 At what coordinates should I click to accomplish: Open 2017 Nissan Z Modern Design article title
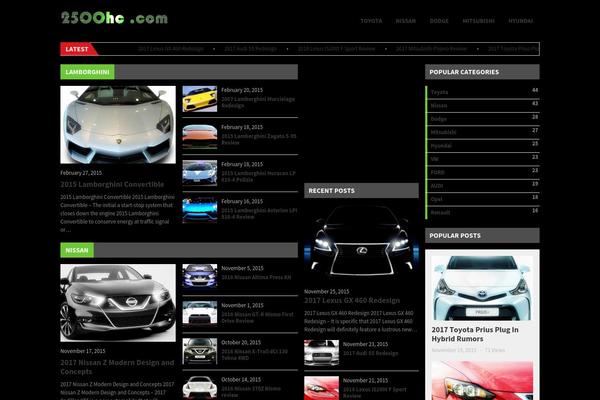click(x=117, y=367)
